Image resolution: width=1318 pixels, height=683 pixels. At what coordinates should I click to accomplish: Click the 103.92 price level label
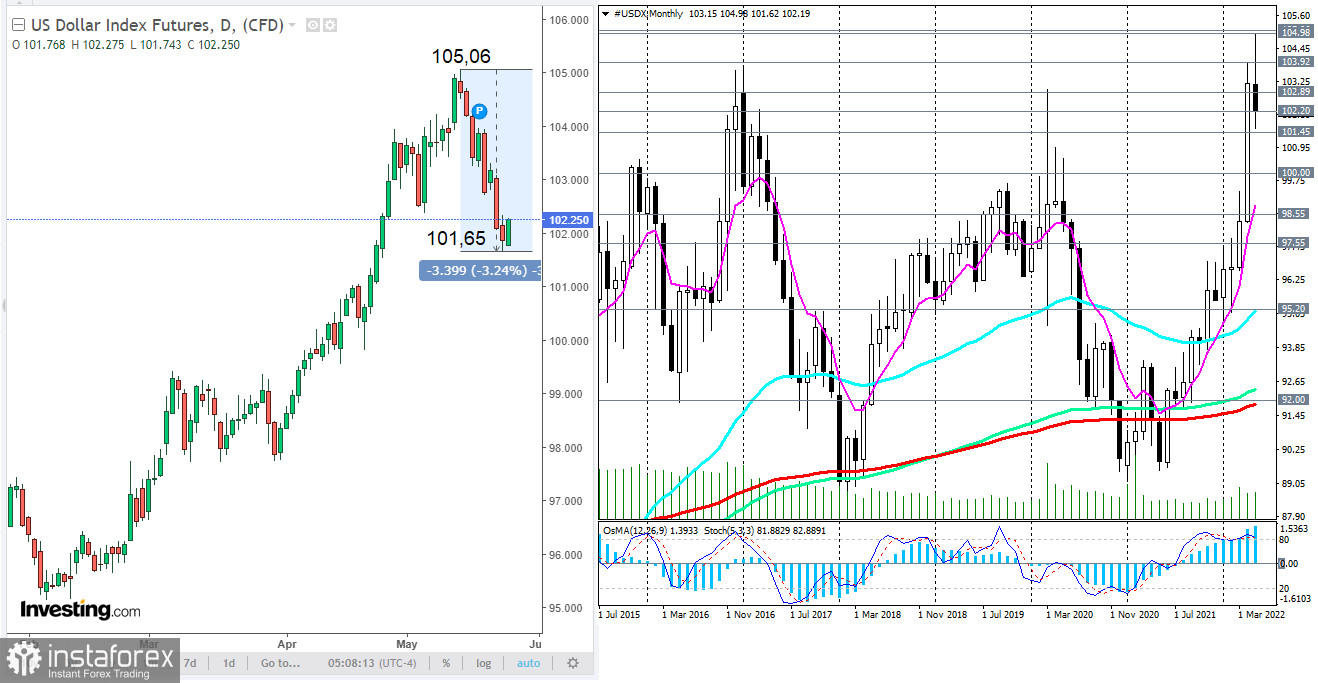click(1296, 61)
